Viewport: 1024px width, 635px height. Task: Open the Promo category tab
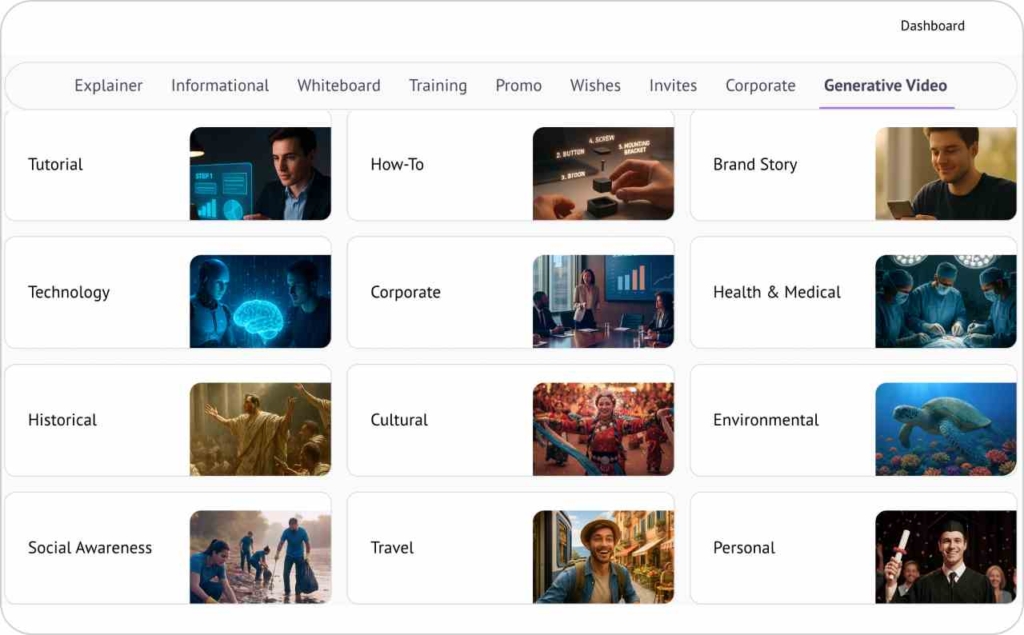pos(518,86)
